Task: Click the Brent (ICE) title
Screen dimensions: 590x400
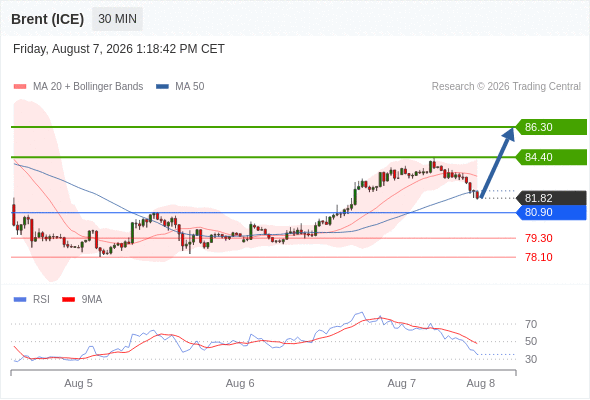Action: point(47,19)
